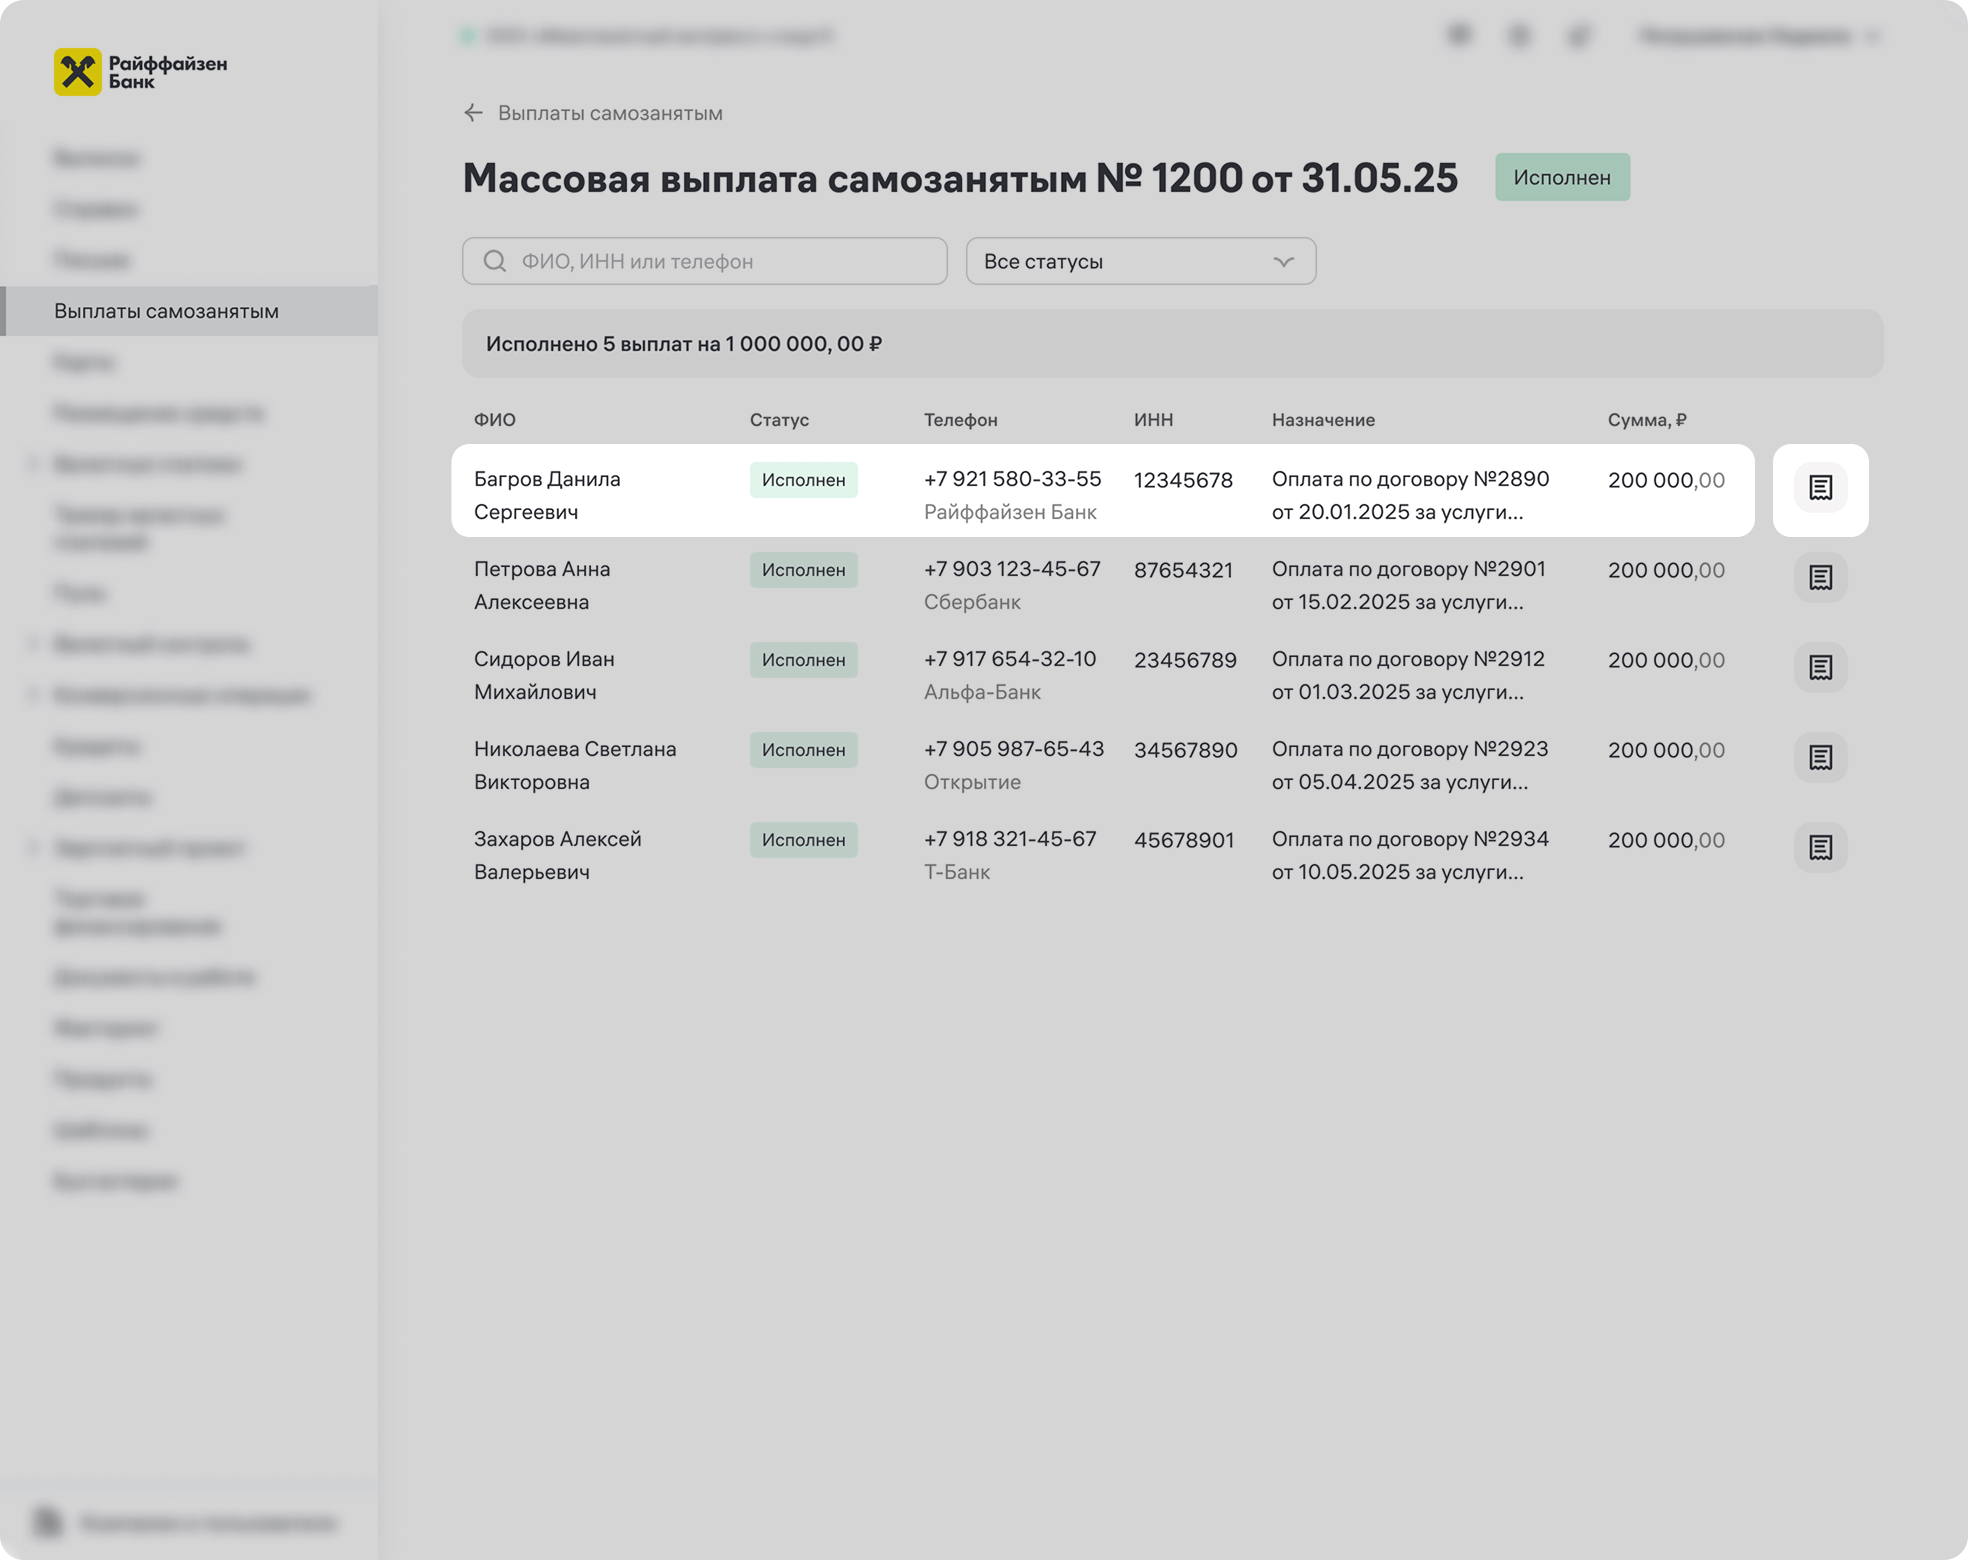Select Выплаты самозанятым in the sidebar

(x=166, y=311)
